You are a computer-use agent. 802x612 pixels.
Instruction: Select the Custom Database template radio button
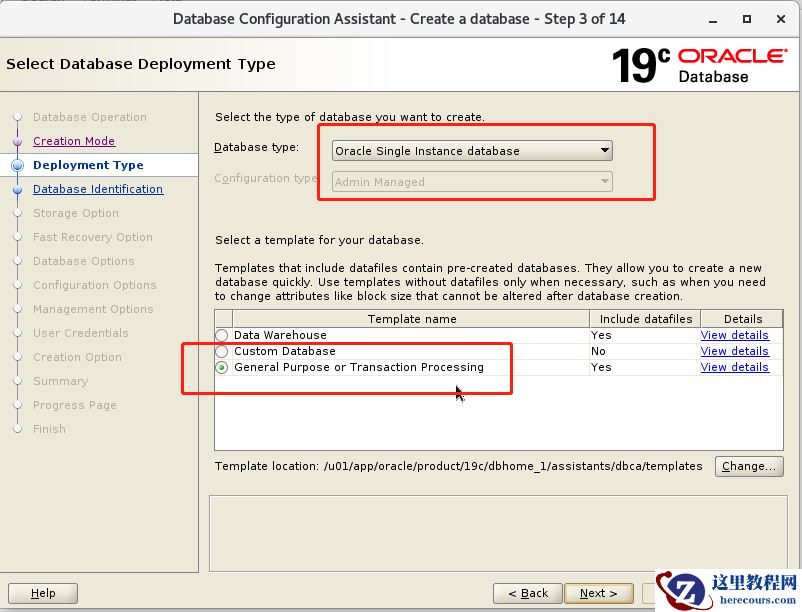[221, 351]
